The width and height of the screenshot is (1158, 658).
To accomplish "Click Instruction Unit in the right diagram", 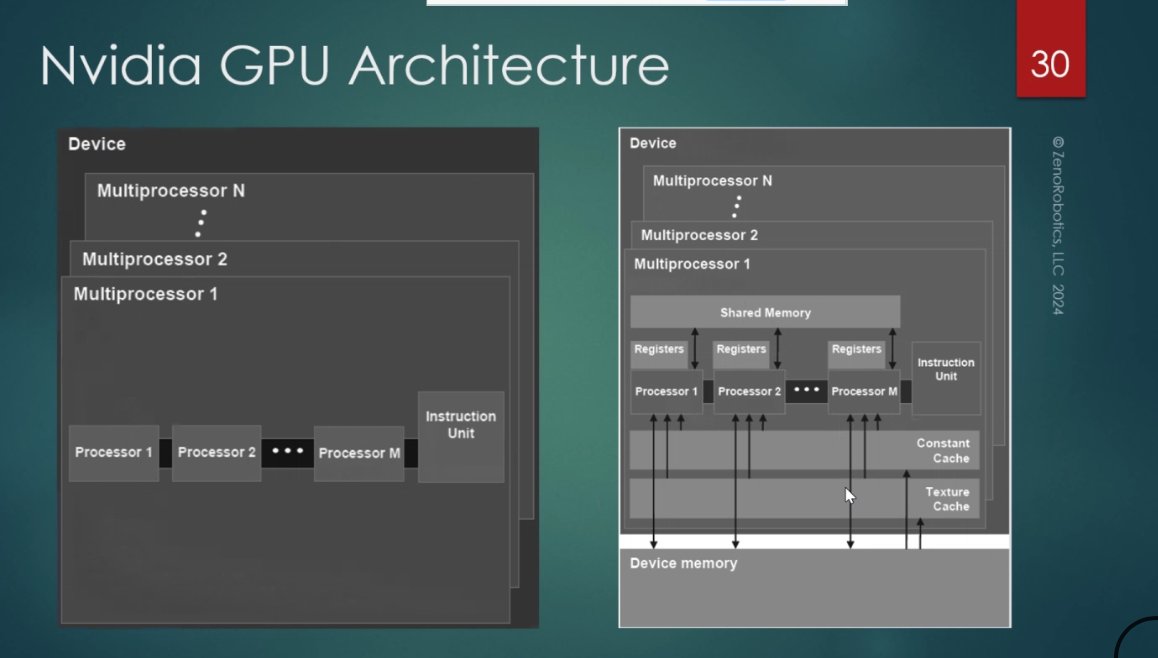I will pos(945,377).
